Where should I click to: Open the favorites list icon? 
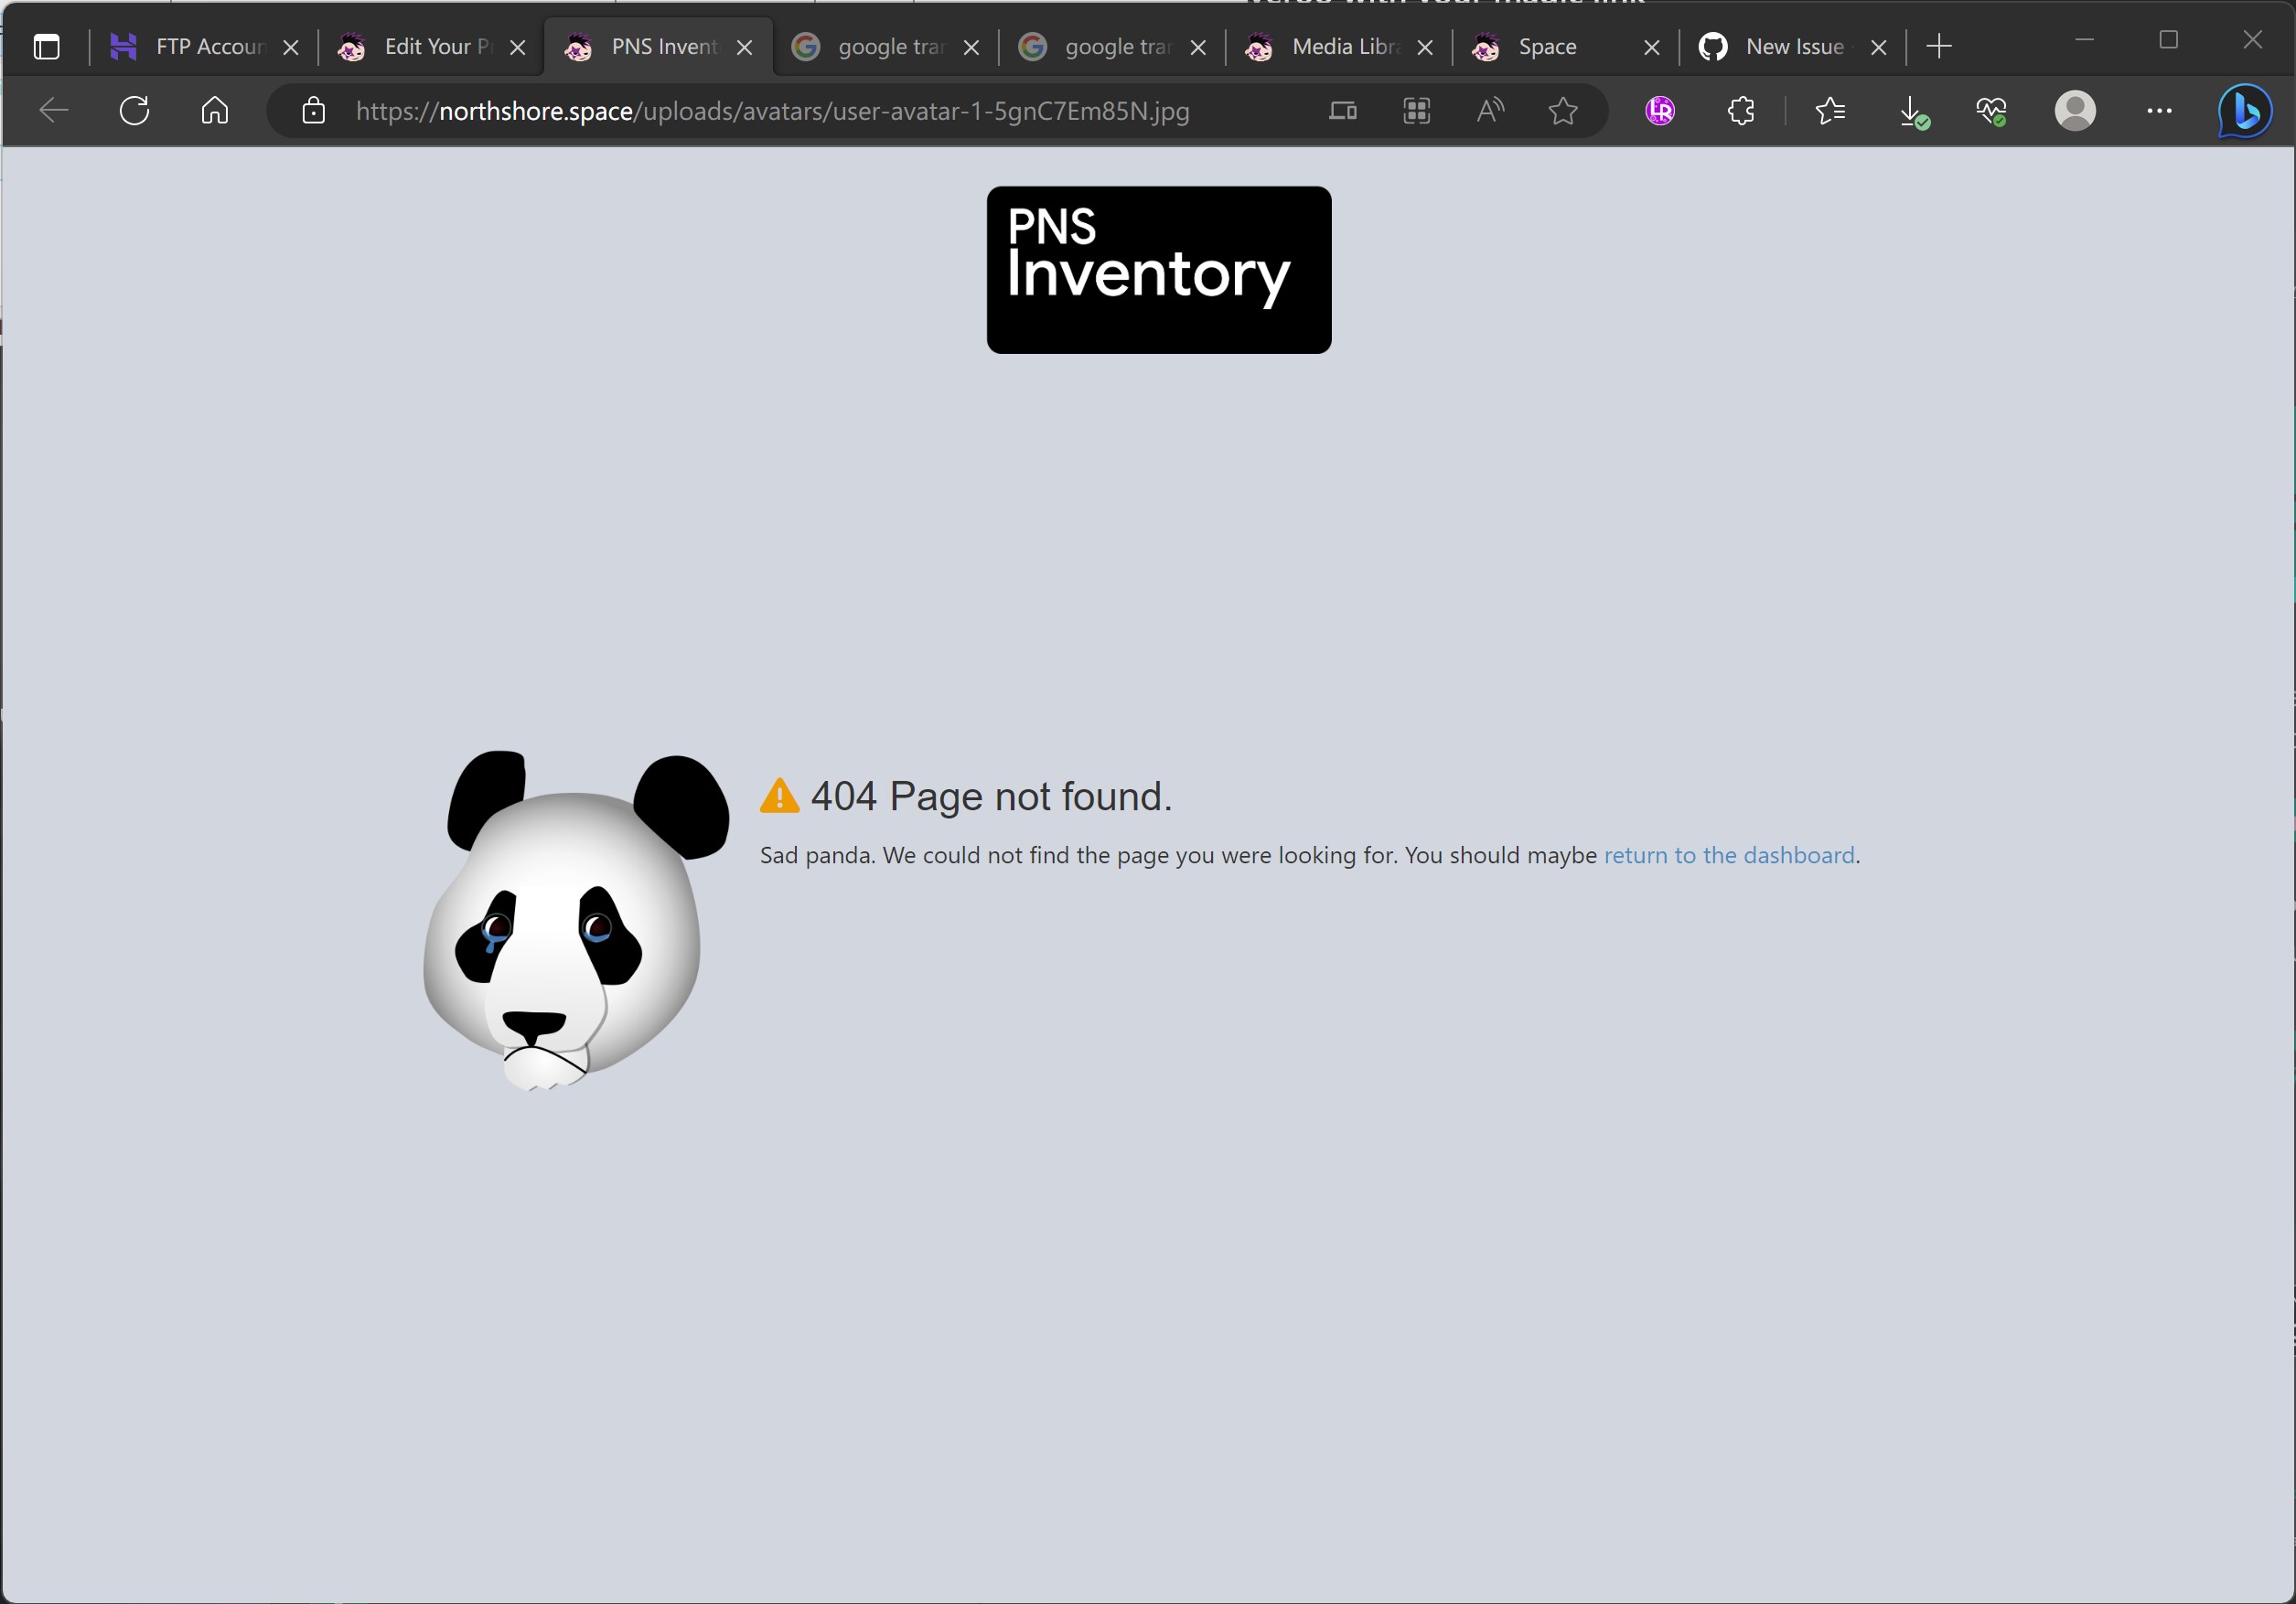click(1830, 110)
